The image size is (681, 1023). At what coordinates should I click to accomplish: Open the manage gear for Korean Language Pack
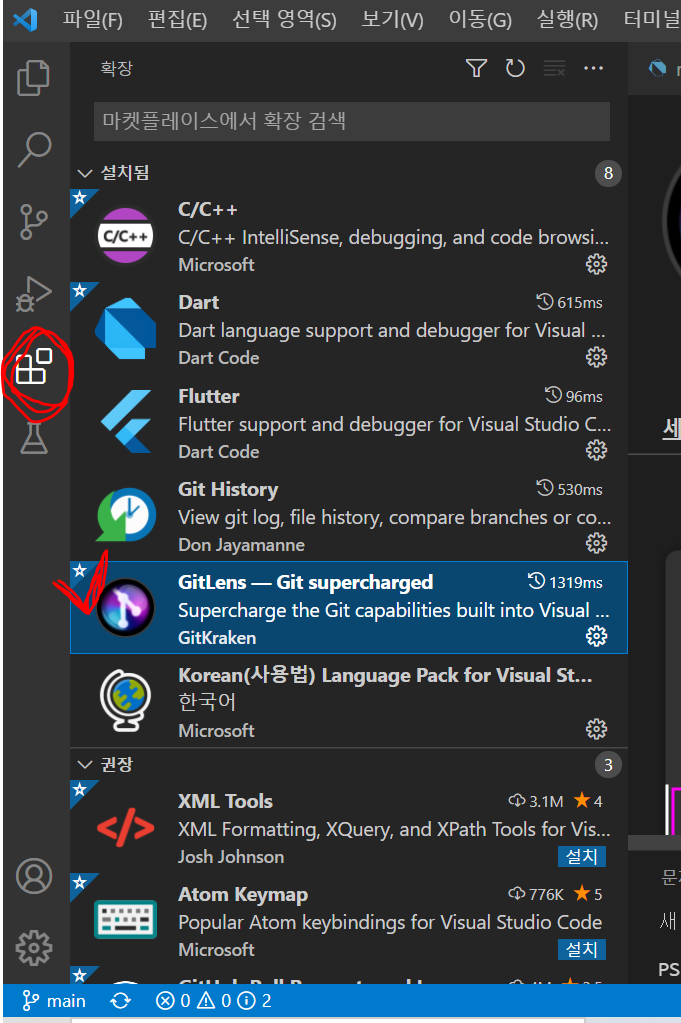point(596,729)
